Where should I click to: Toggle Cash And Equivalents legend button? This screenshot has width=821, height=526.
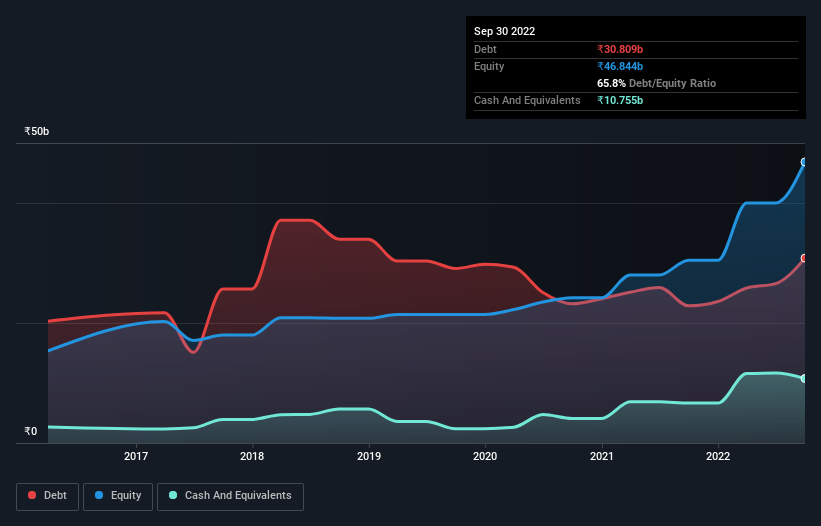(230, 496)
